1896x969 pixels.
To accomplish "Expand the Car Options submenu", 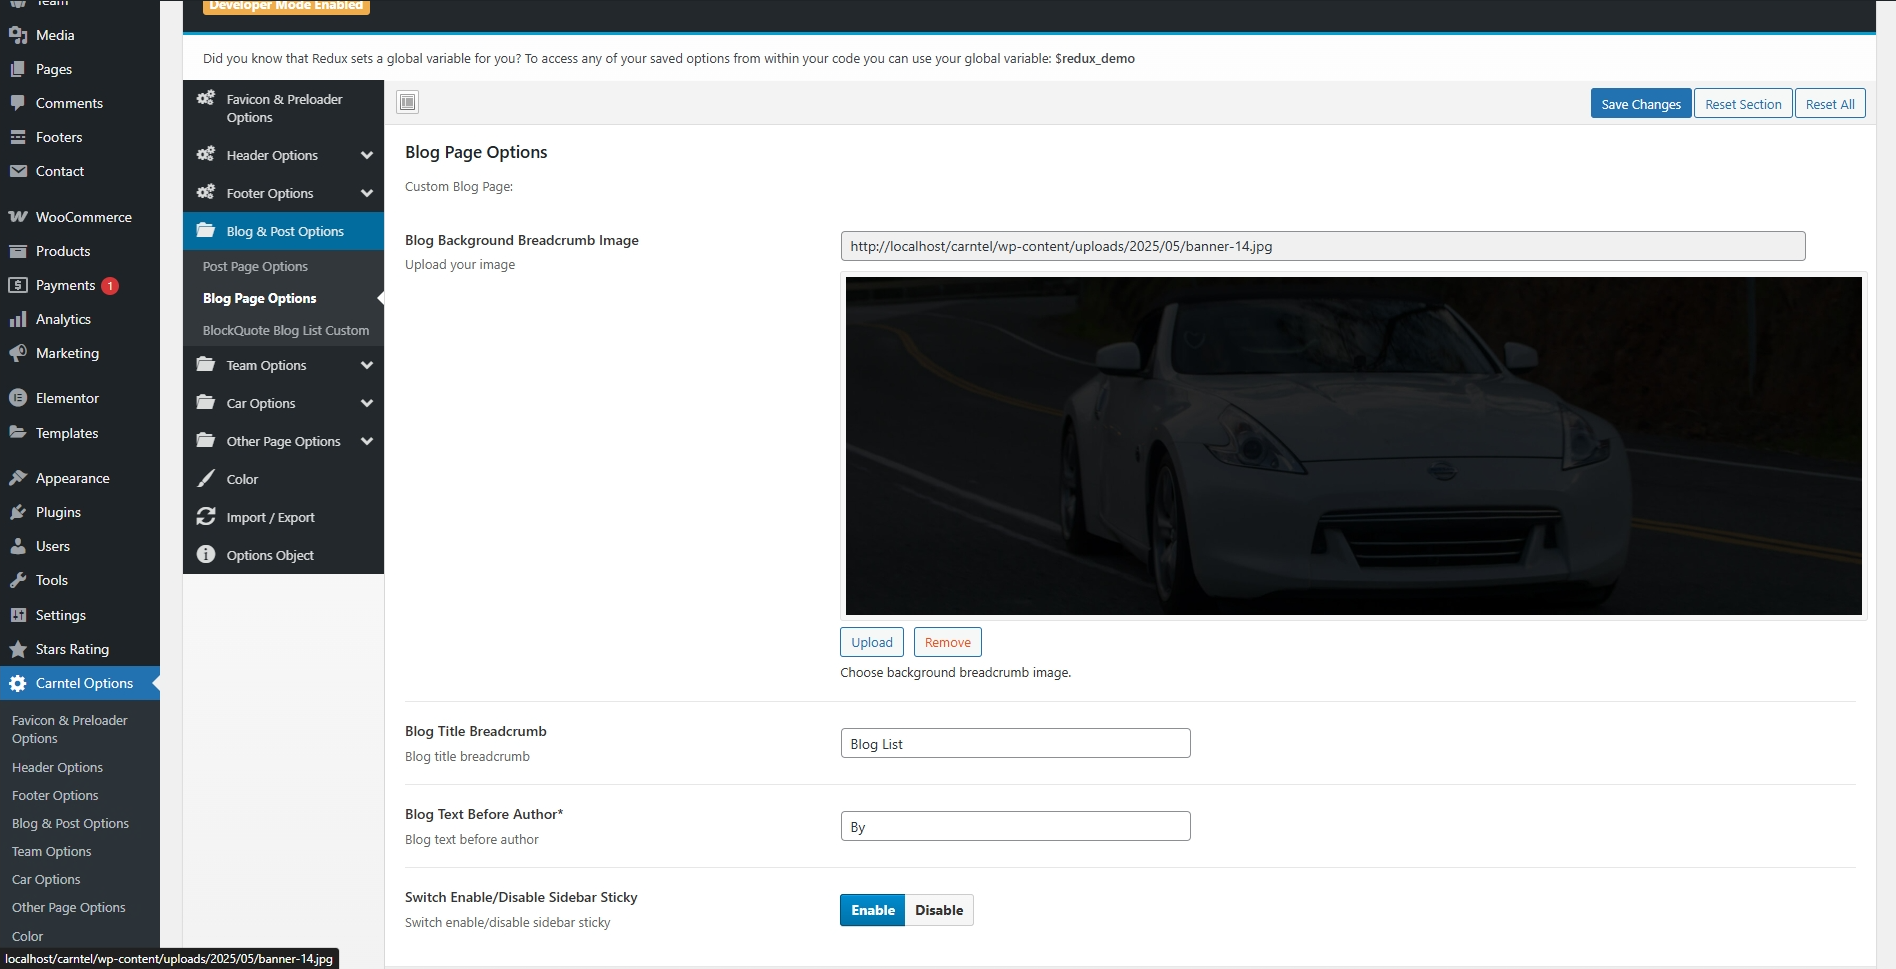I will 367,403.
